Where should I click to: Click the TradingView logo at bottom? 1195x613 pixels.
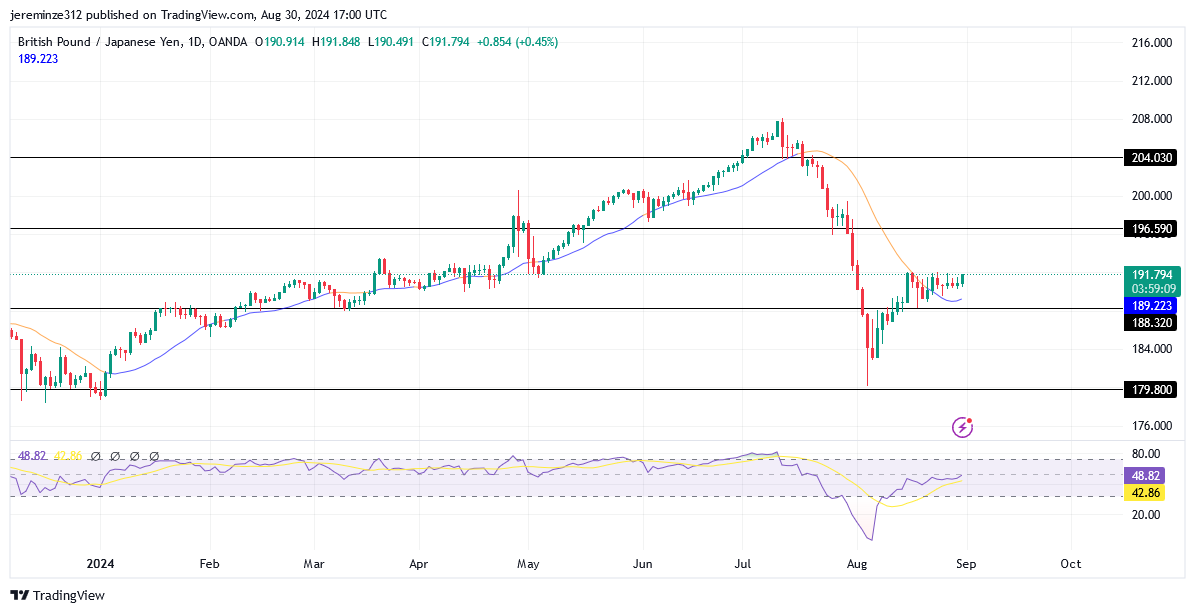click(x=57, y=595)
